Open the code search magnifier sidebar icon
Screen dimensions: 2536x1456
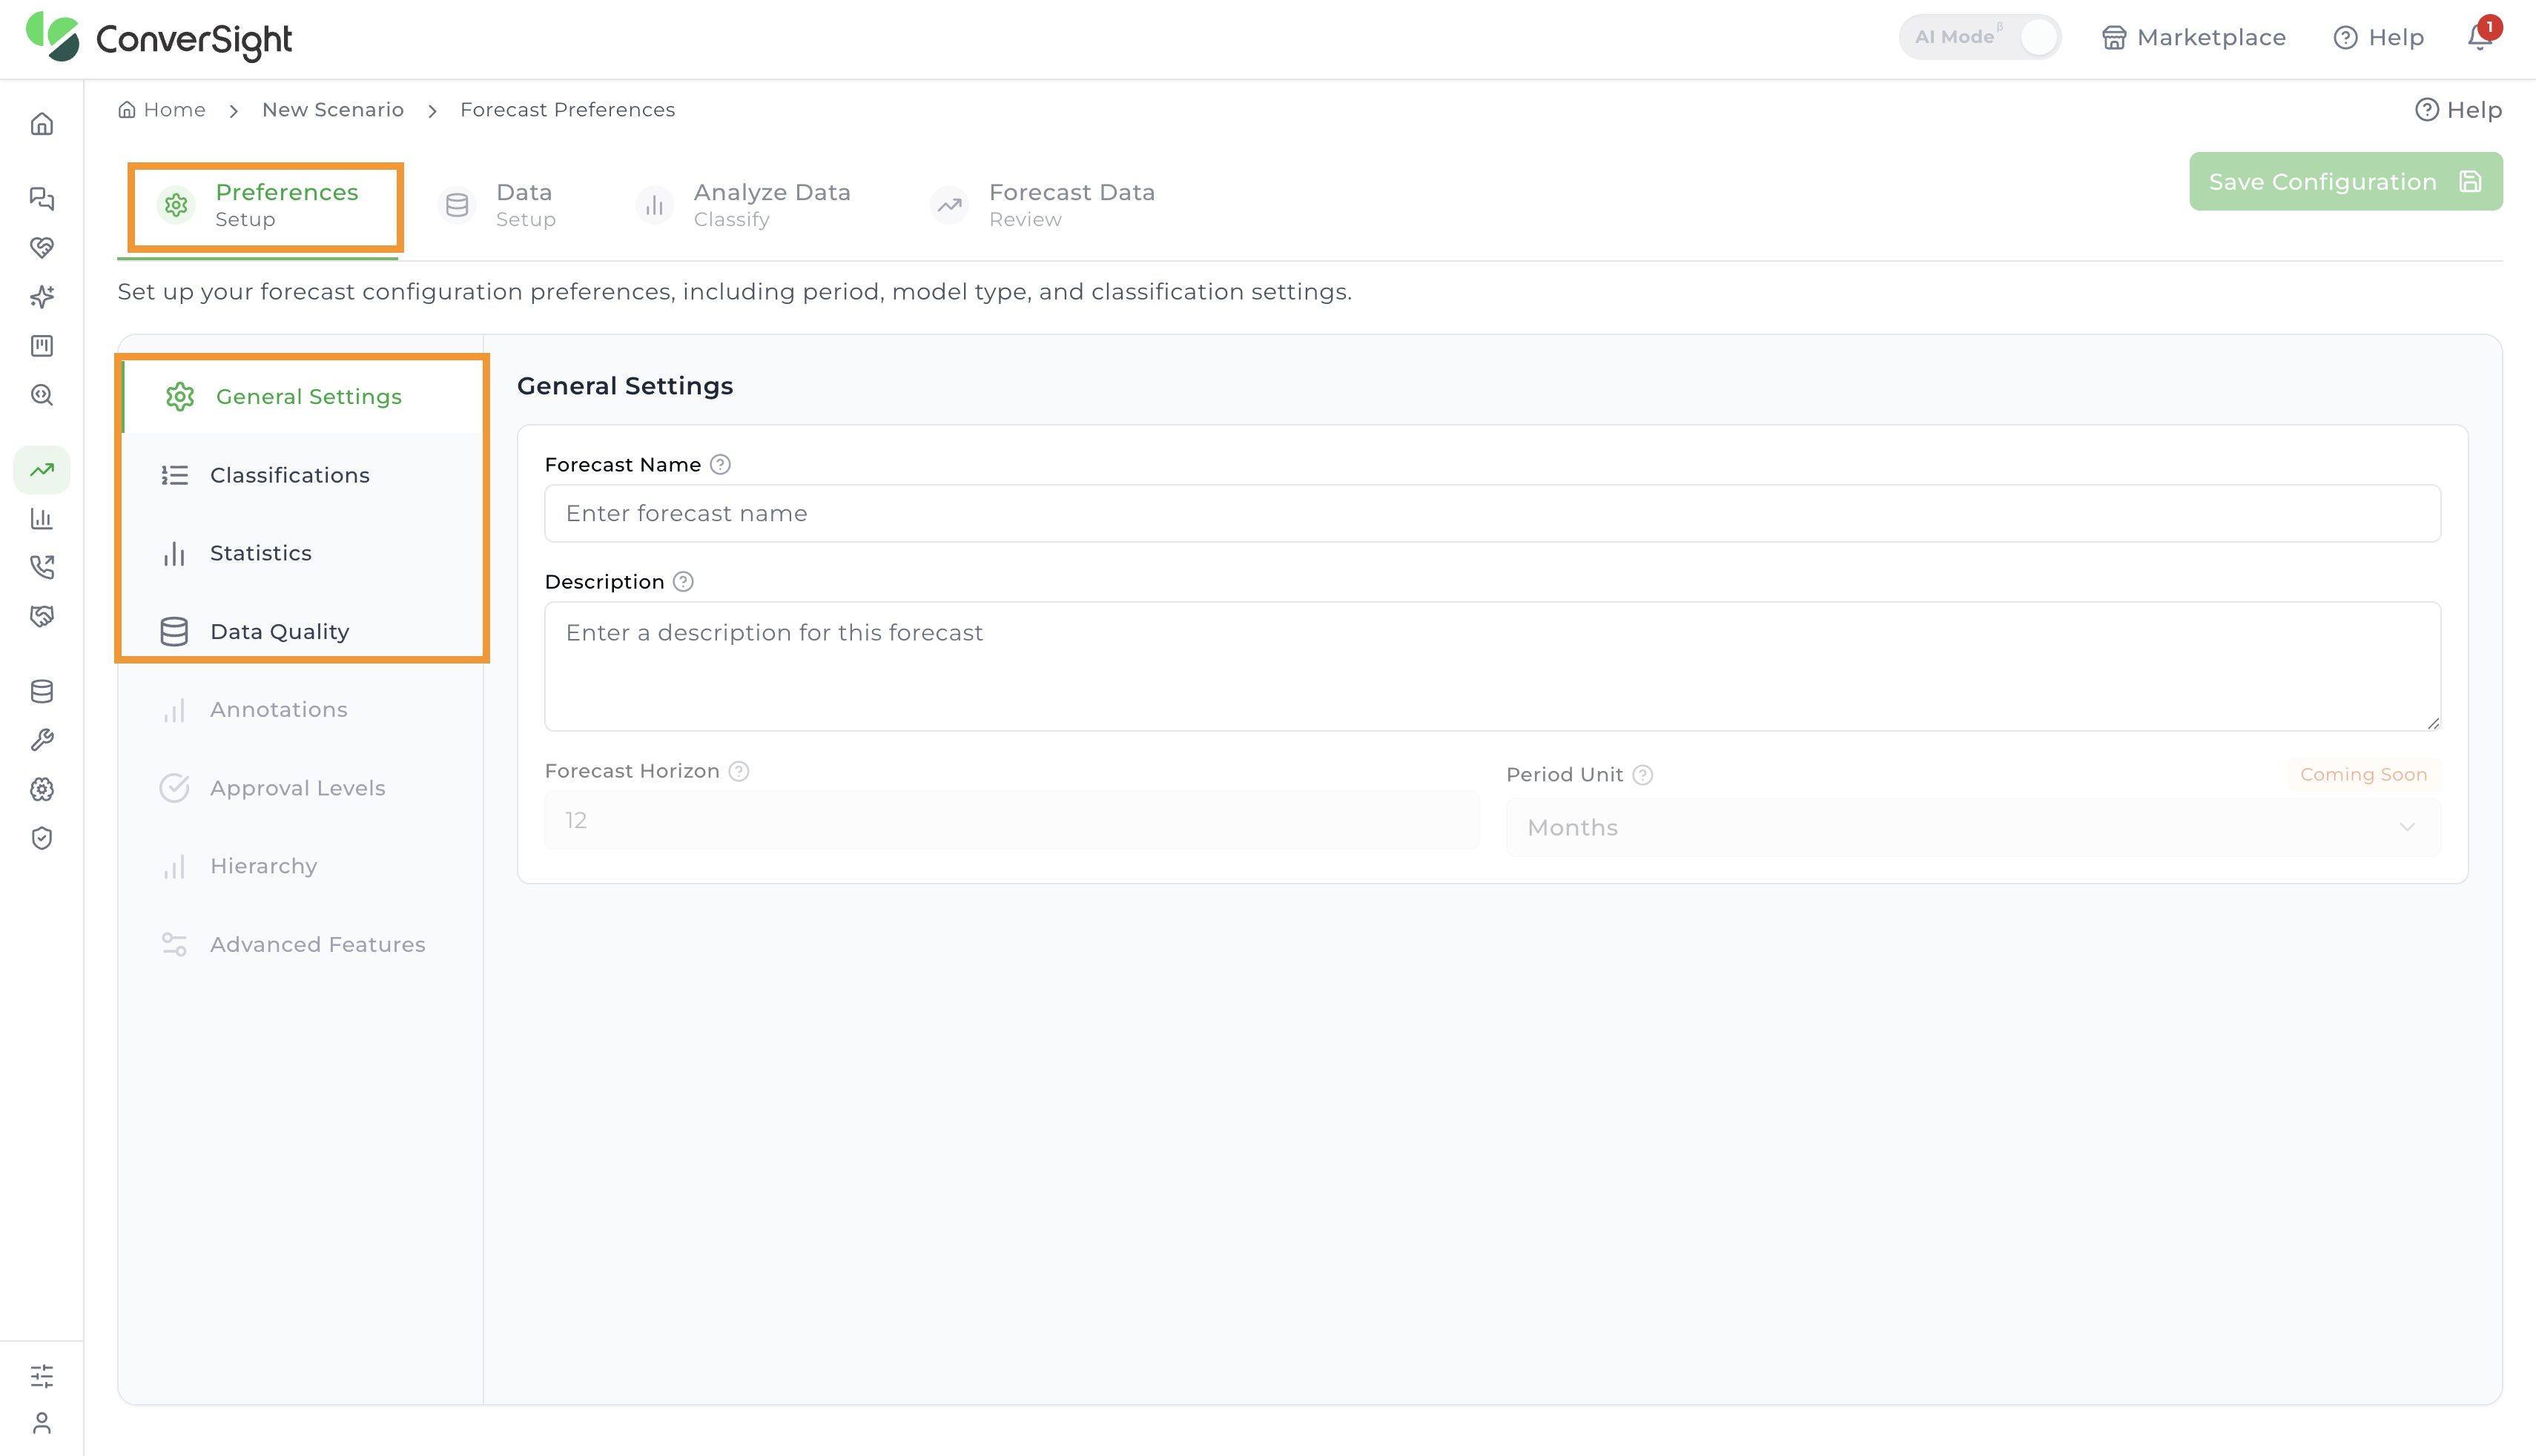pos(41,394)
